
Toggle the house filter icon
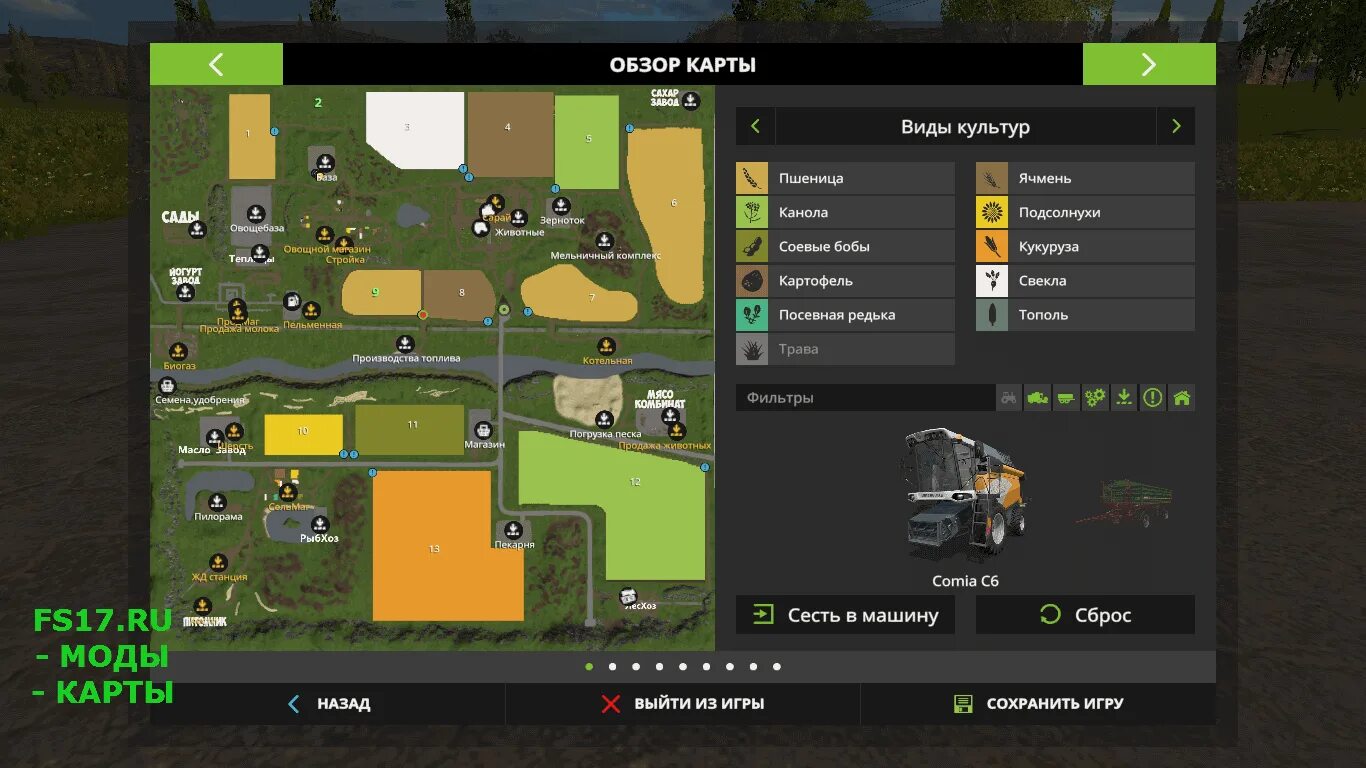coord(1182,398)
